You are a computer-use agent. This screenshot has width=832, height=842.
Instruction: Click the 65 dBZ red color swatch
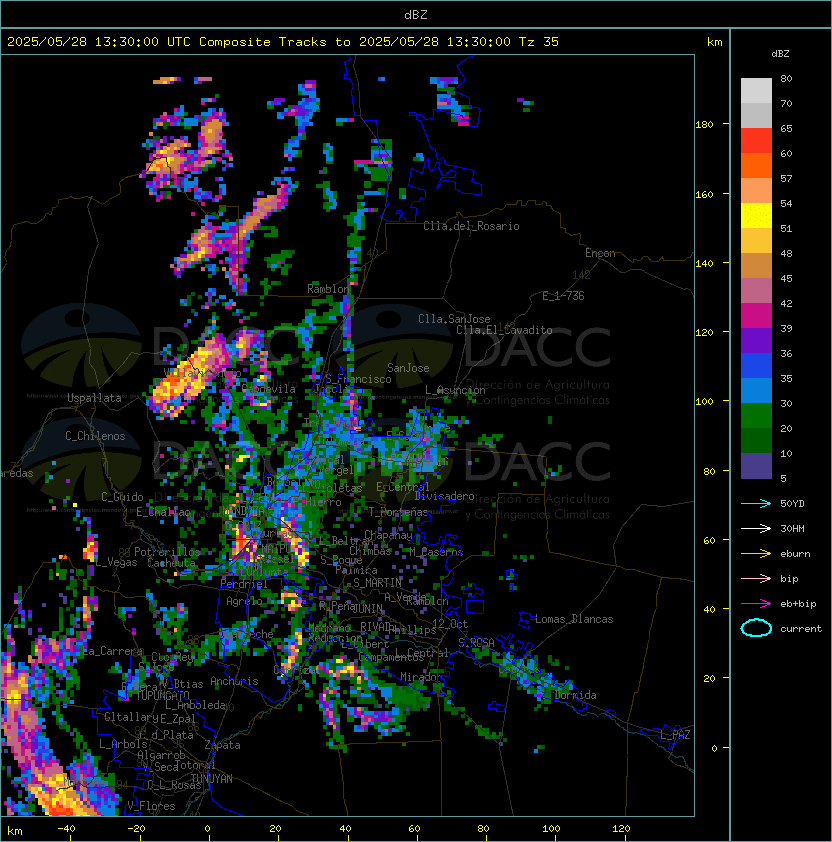pos(756,141)
